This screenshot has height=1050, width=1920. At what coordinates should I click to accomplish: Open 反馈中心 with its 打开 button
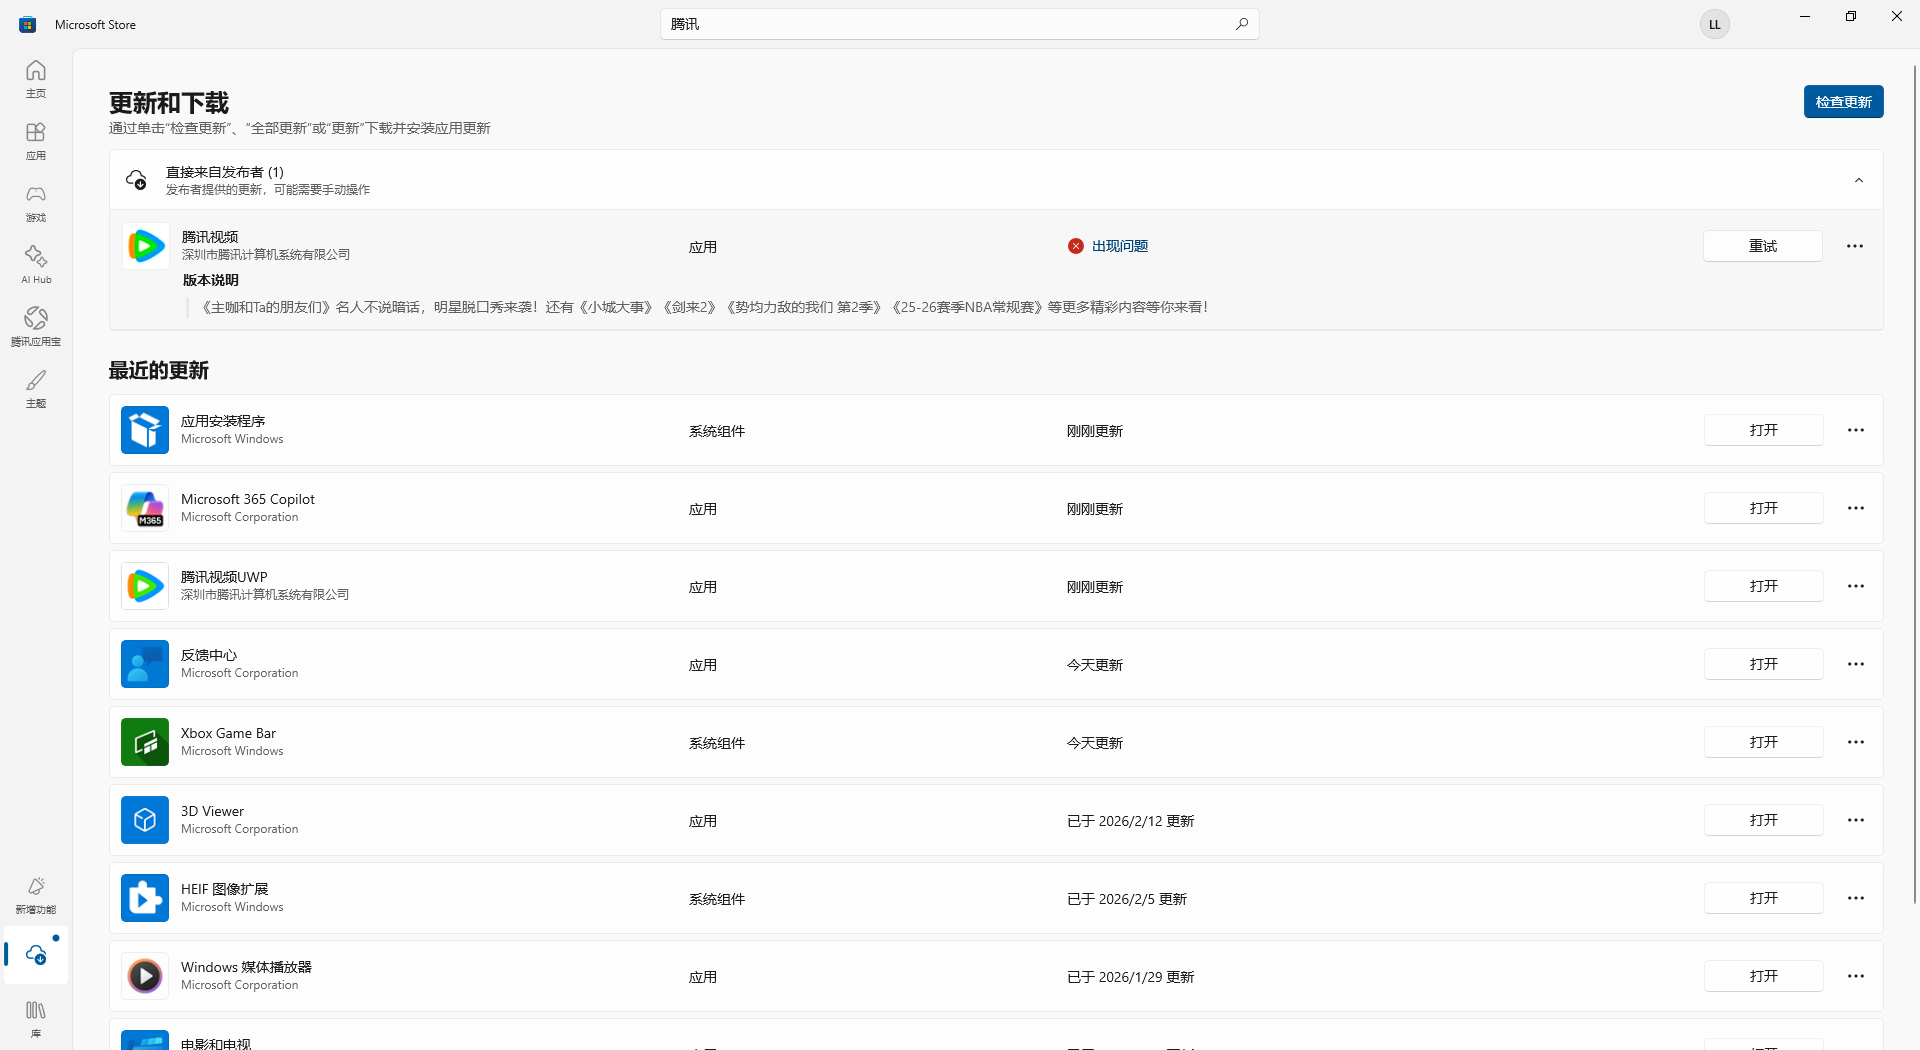tap(1764, 664)
